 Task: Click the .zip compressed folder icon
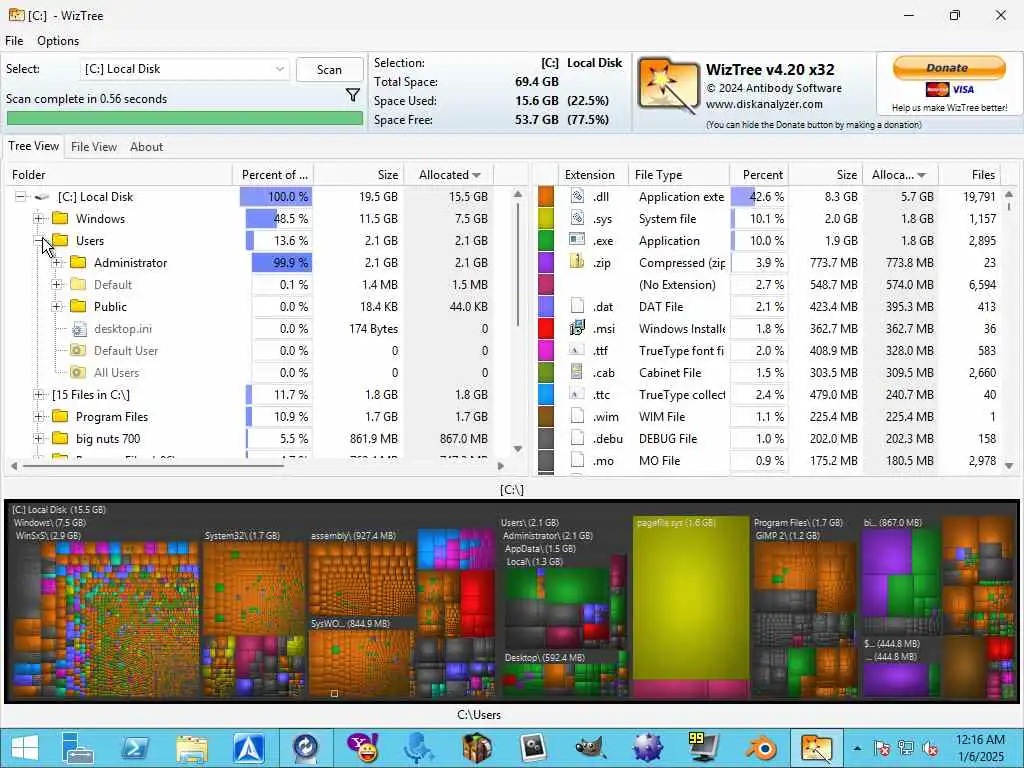pyautogui.click(x=577, y=262)
